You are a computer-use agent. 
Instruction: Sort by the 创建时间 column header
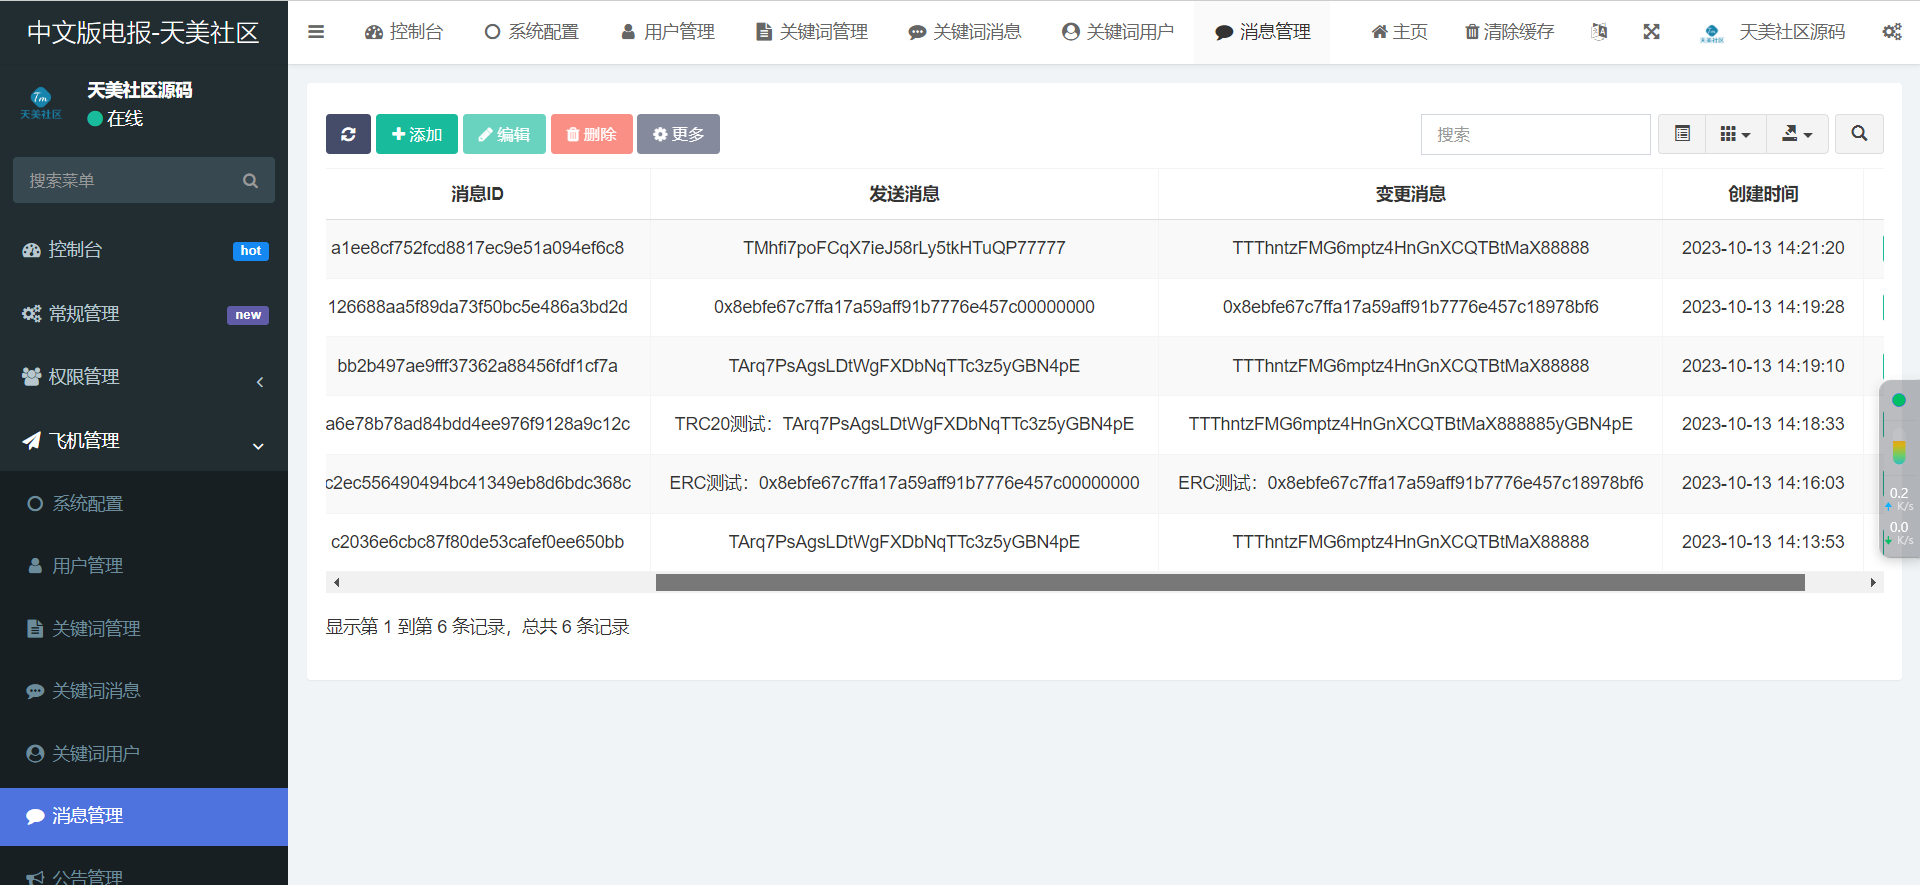point(1763,194)
